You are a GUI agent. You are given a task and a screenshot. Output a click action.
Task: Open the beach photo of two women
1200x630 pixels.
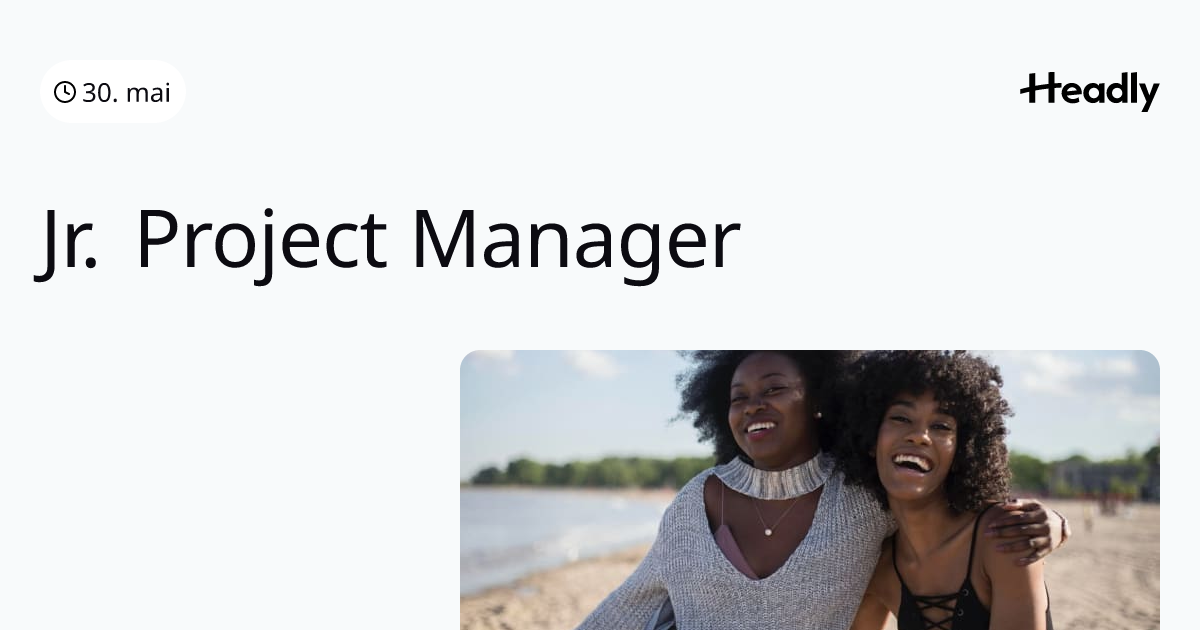pos(810,490)
